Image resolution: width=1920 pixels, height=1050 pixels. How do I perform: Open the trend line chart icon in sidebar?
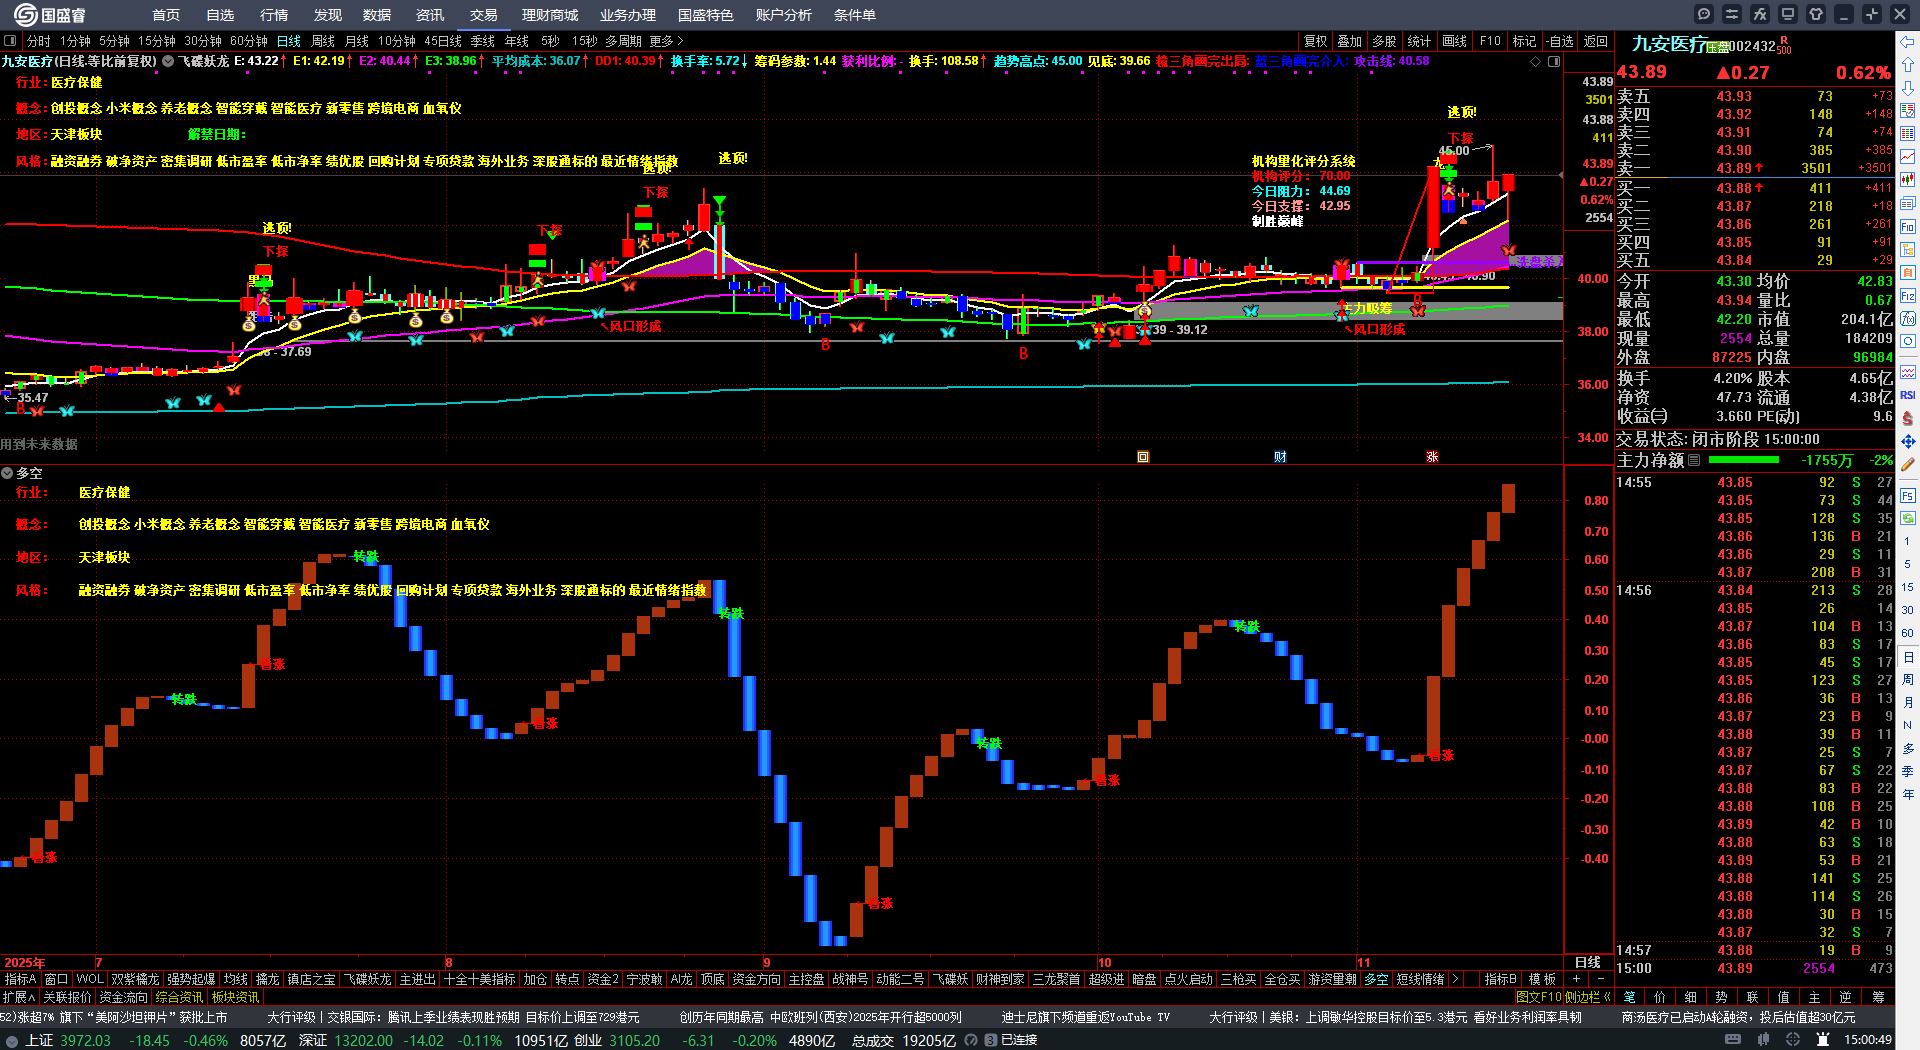pyautogui.click(x=1908, y=157)
